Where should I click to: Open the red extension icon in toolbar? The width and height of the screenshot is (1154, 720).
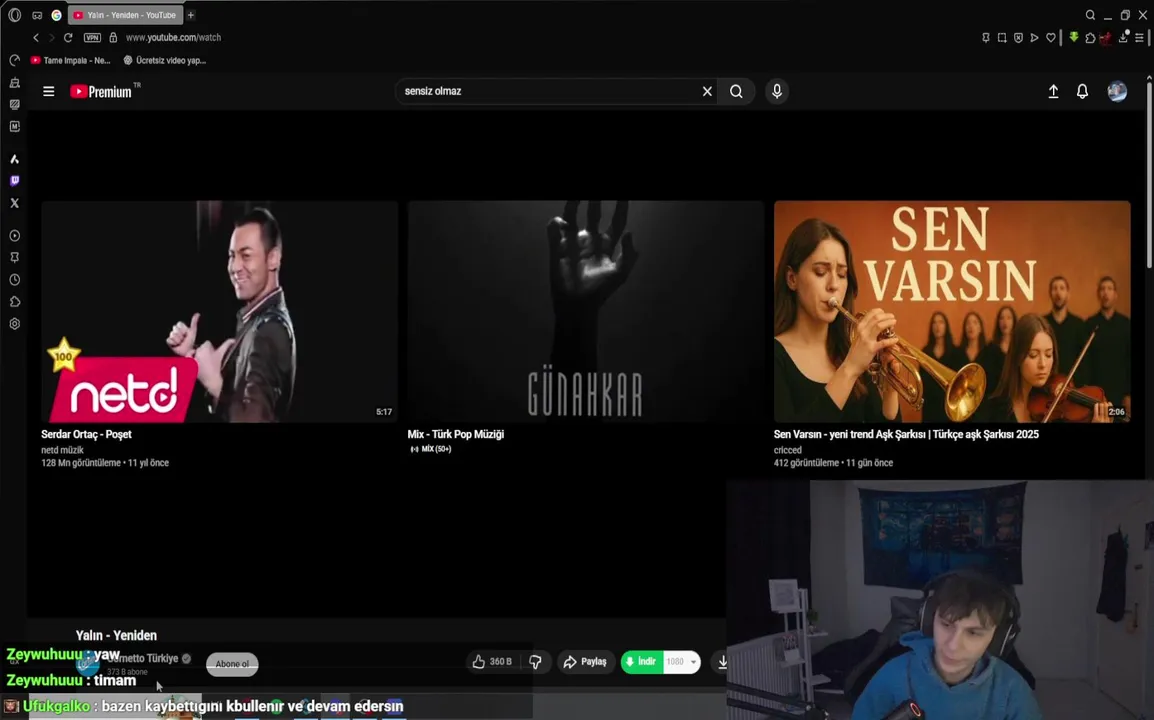click(1105, 38)
